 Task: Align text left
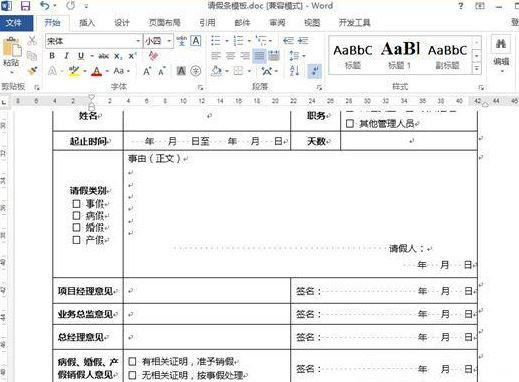click(216, 56)
